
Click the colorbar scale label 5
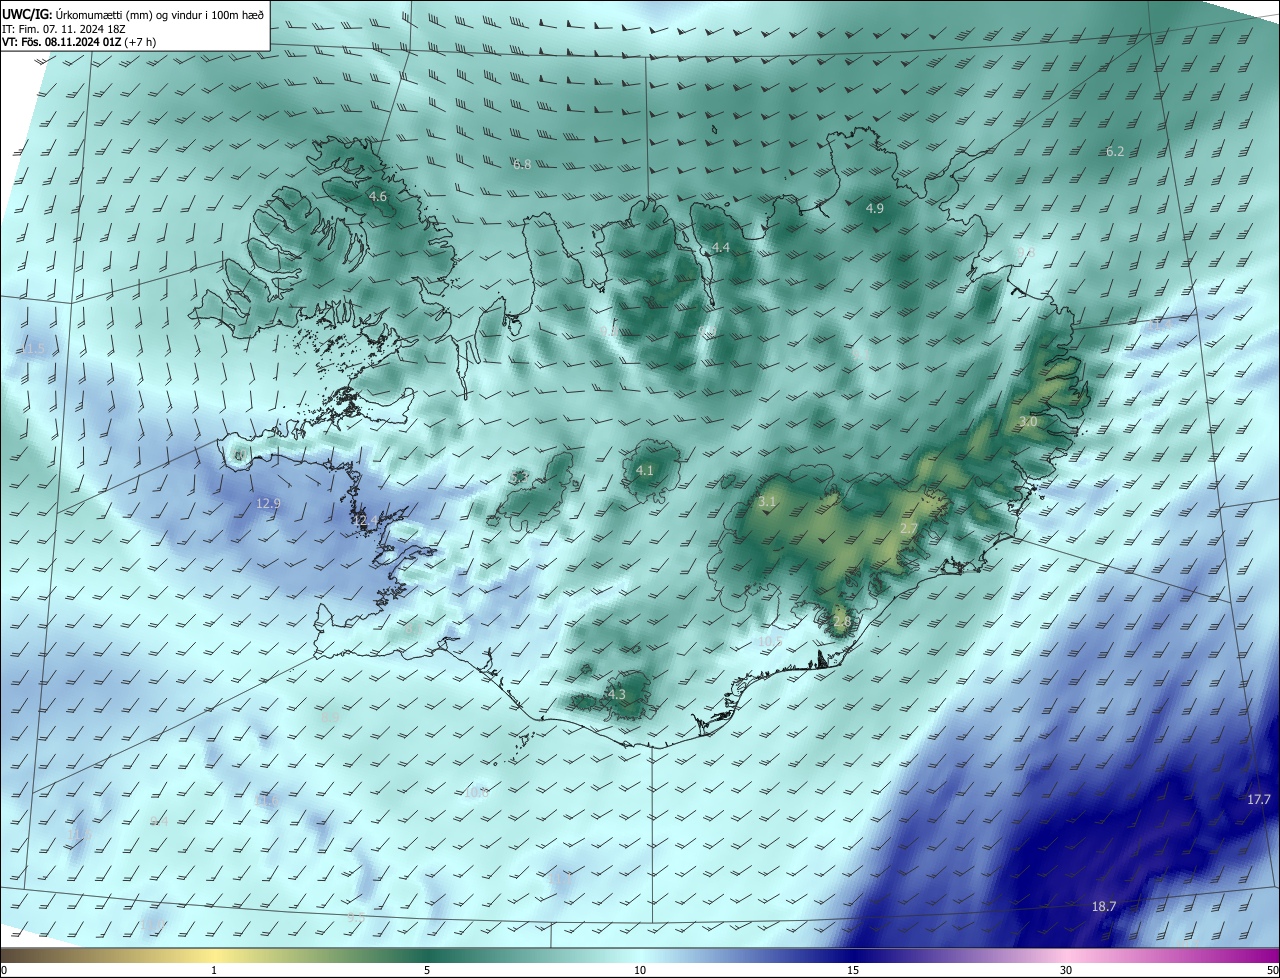coord(427,970)
